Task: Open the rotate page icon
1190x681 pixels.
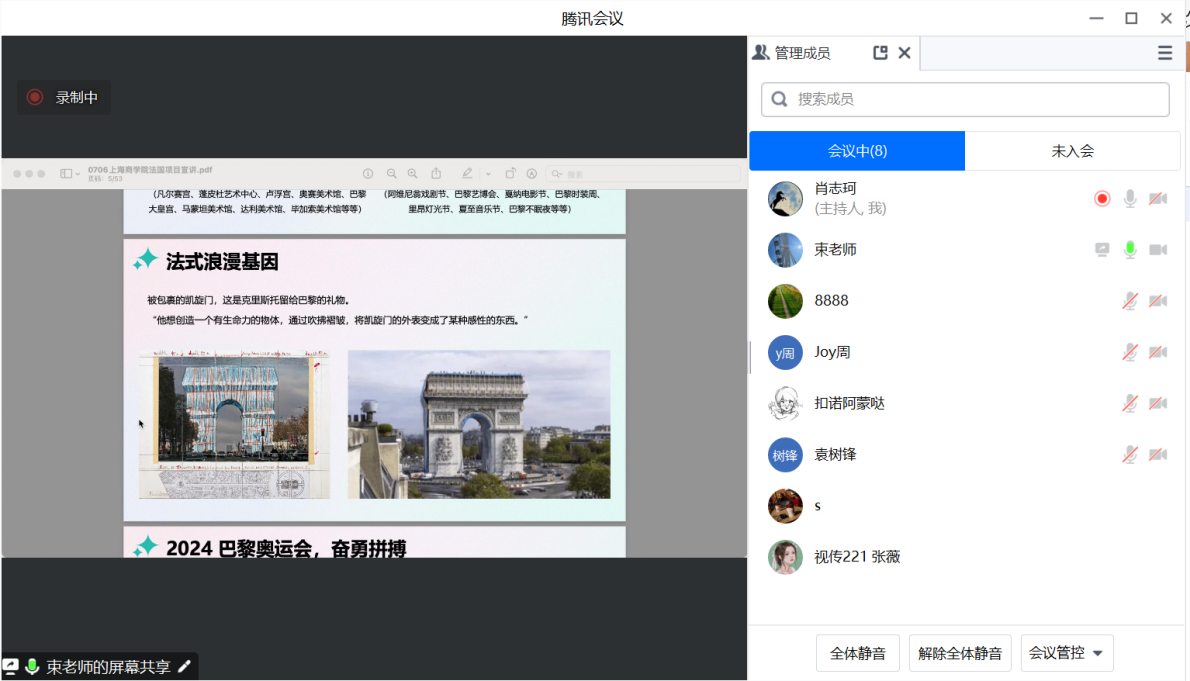Action: pos(509,173)
